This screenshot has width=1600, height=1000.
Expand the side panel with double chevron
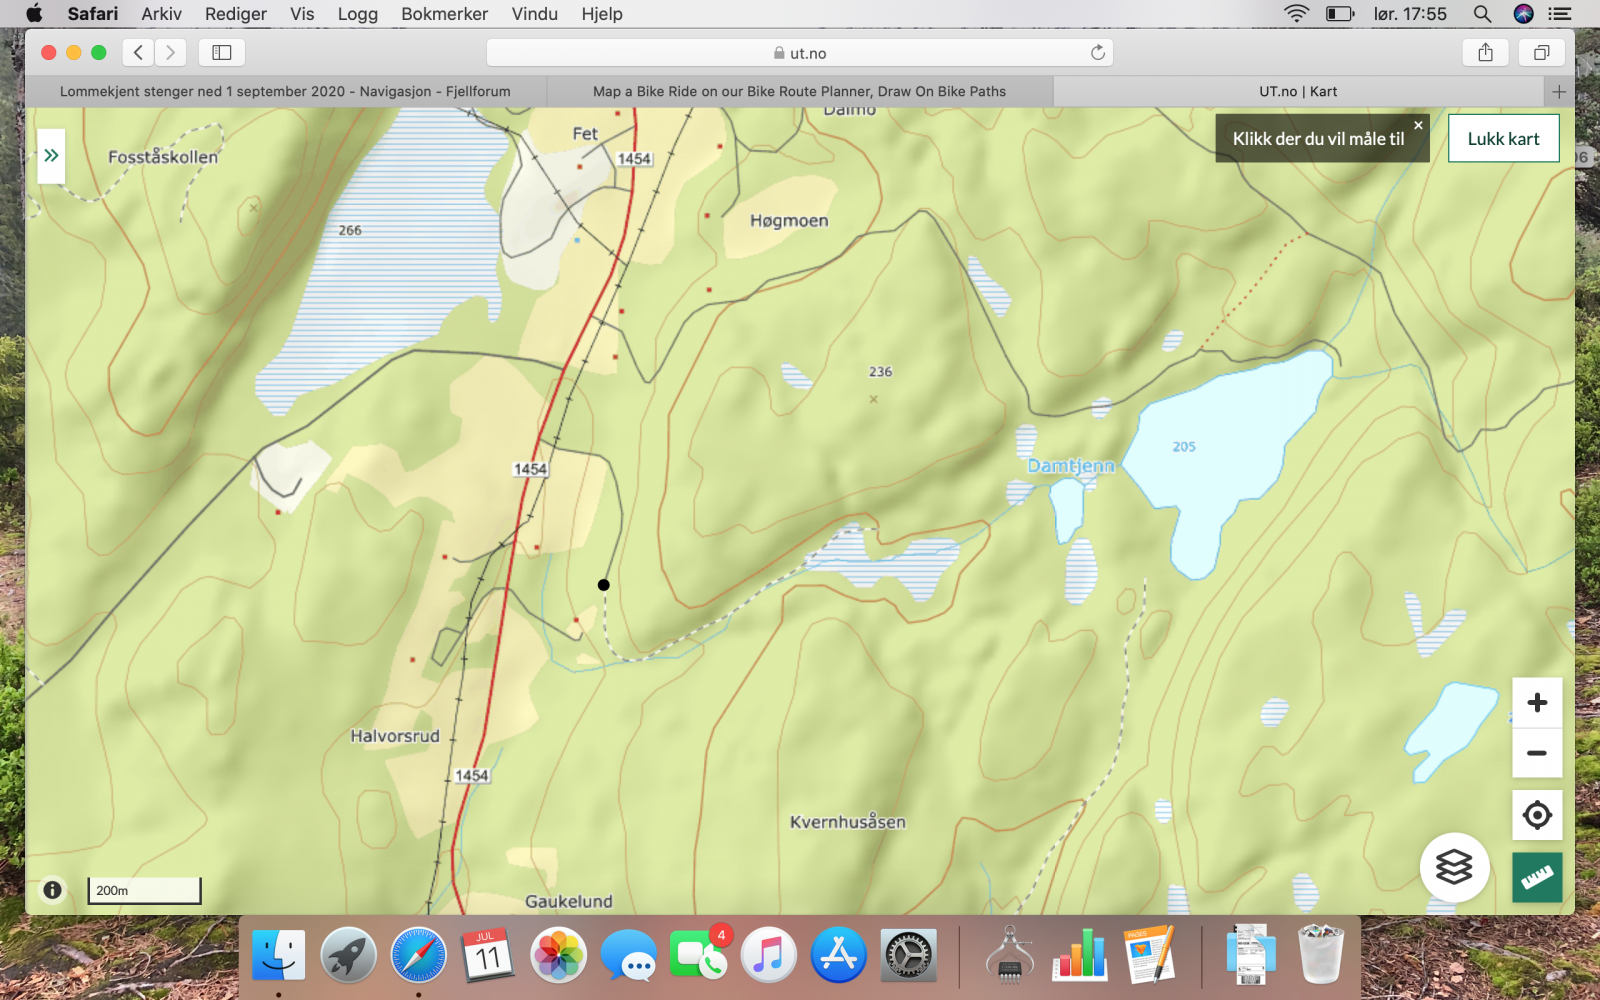click(x=51, y=156)
